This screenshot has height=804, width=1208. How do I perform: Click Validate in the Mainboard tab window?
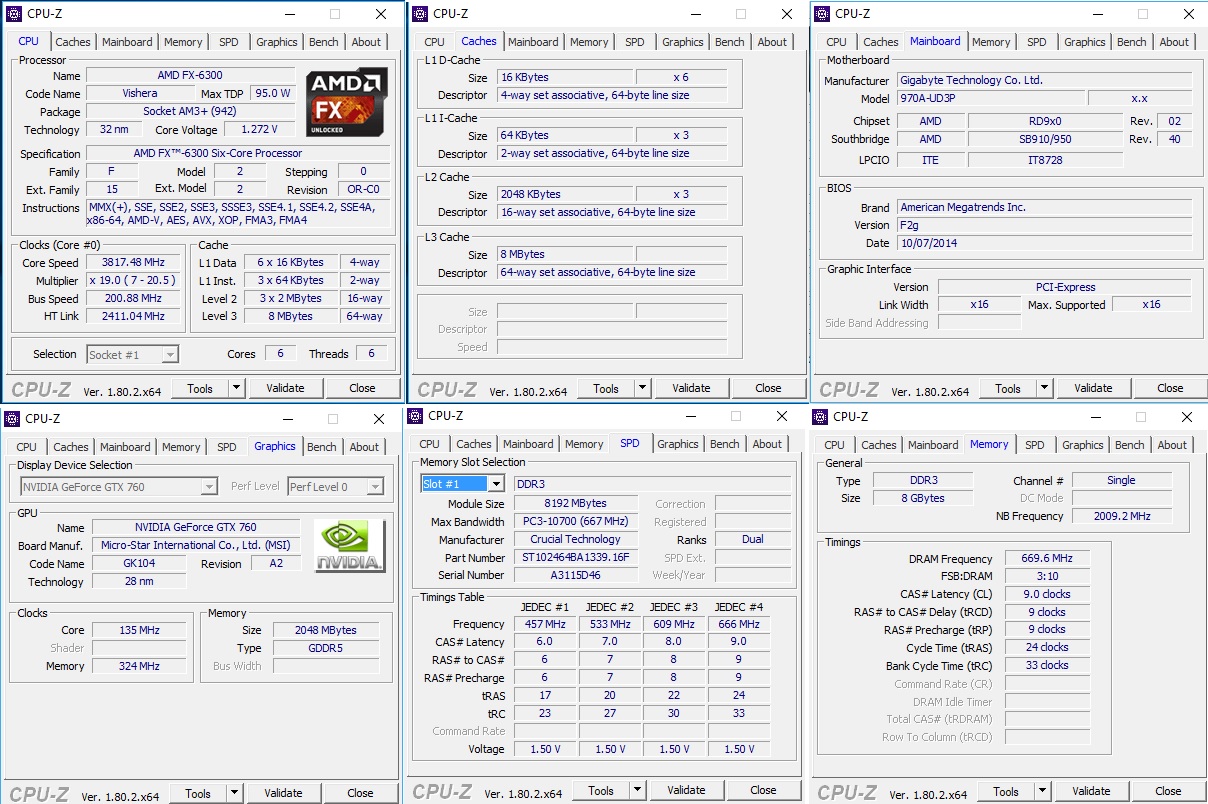(x=1093, y=388)
